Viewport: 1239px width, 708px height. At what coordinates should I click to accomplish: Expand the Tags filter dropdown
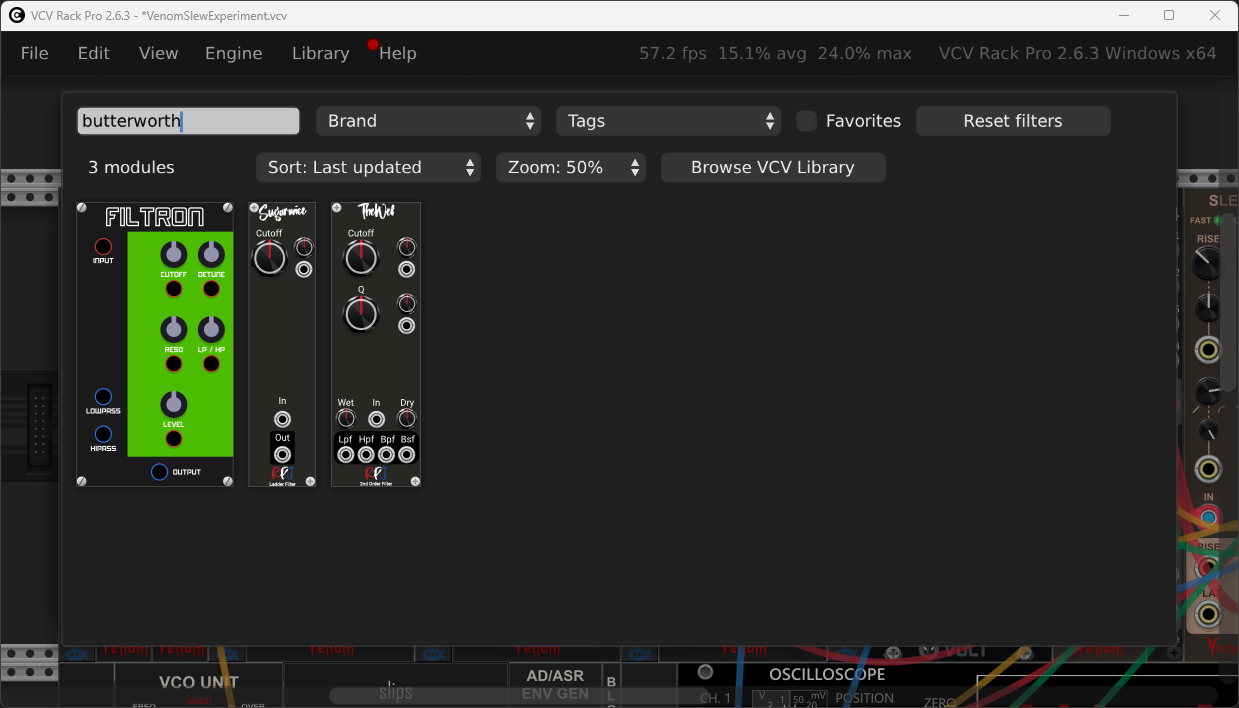click(668, 121)
